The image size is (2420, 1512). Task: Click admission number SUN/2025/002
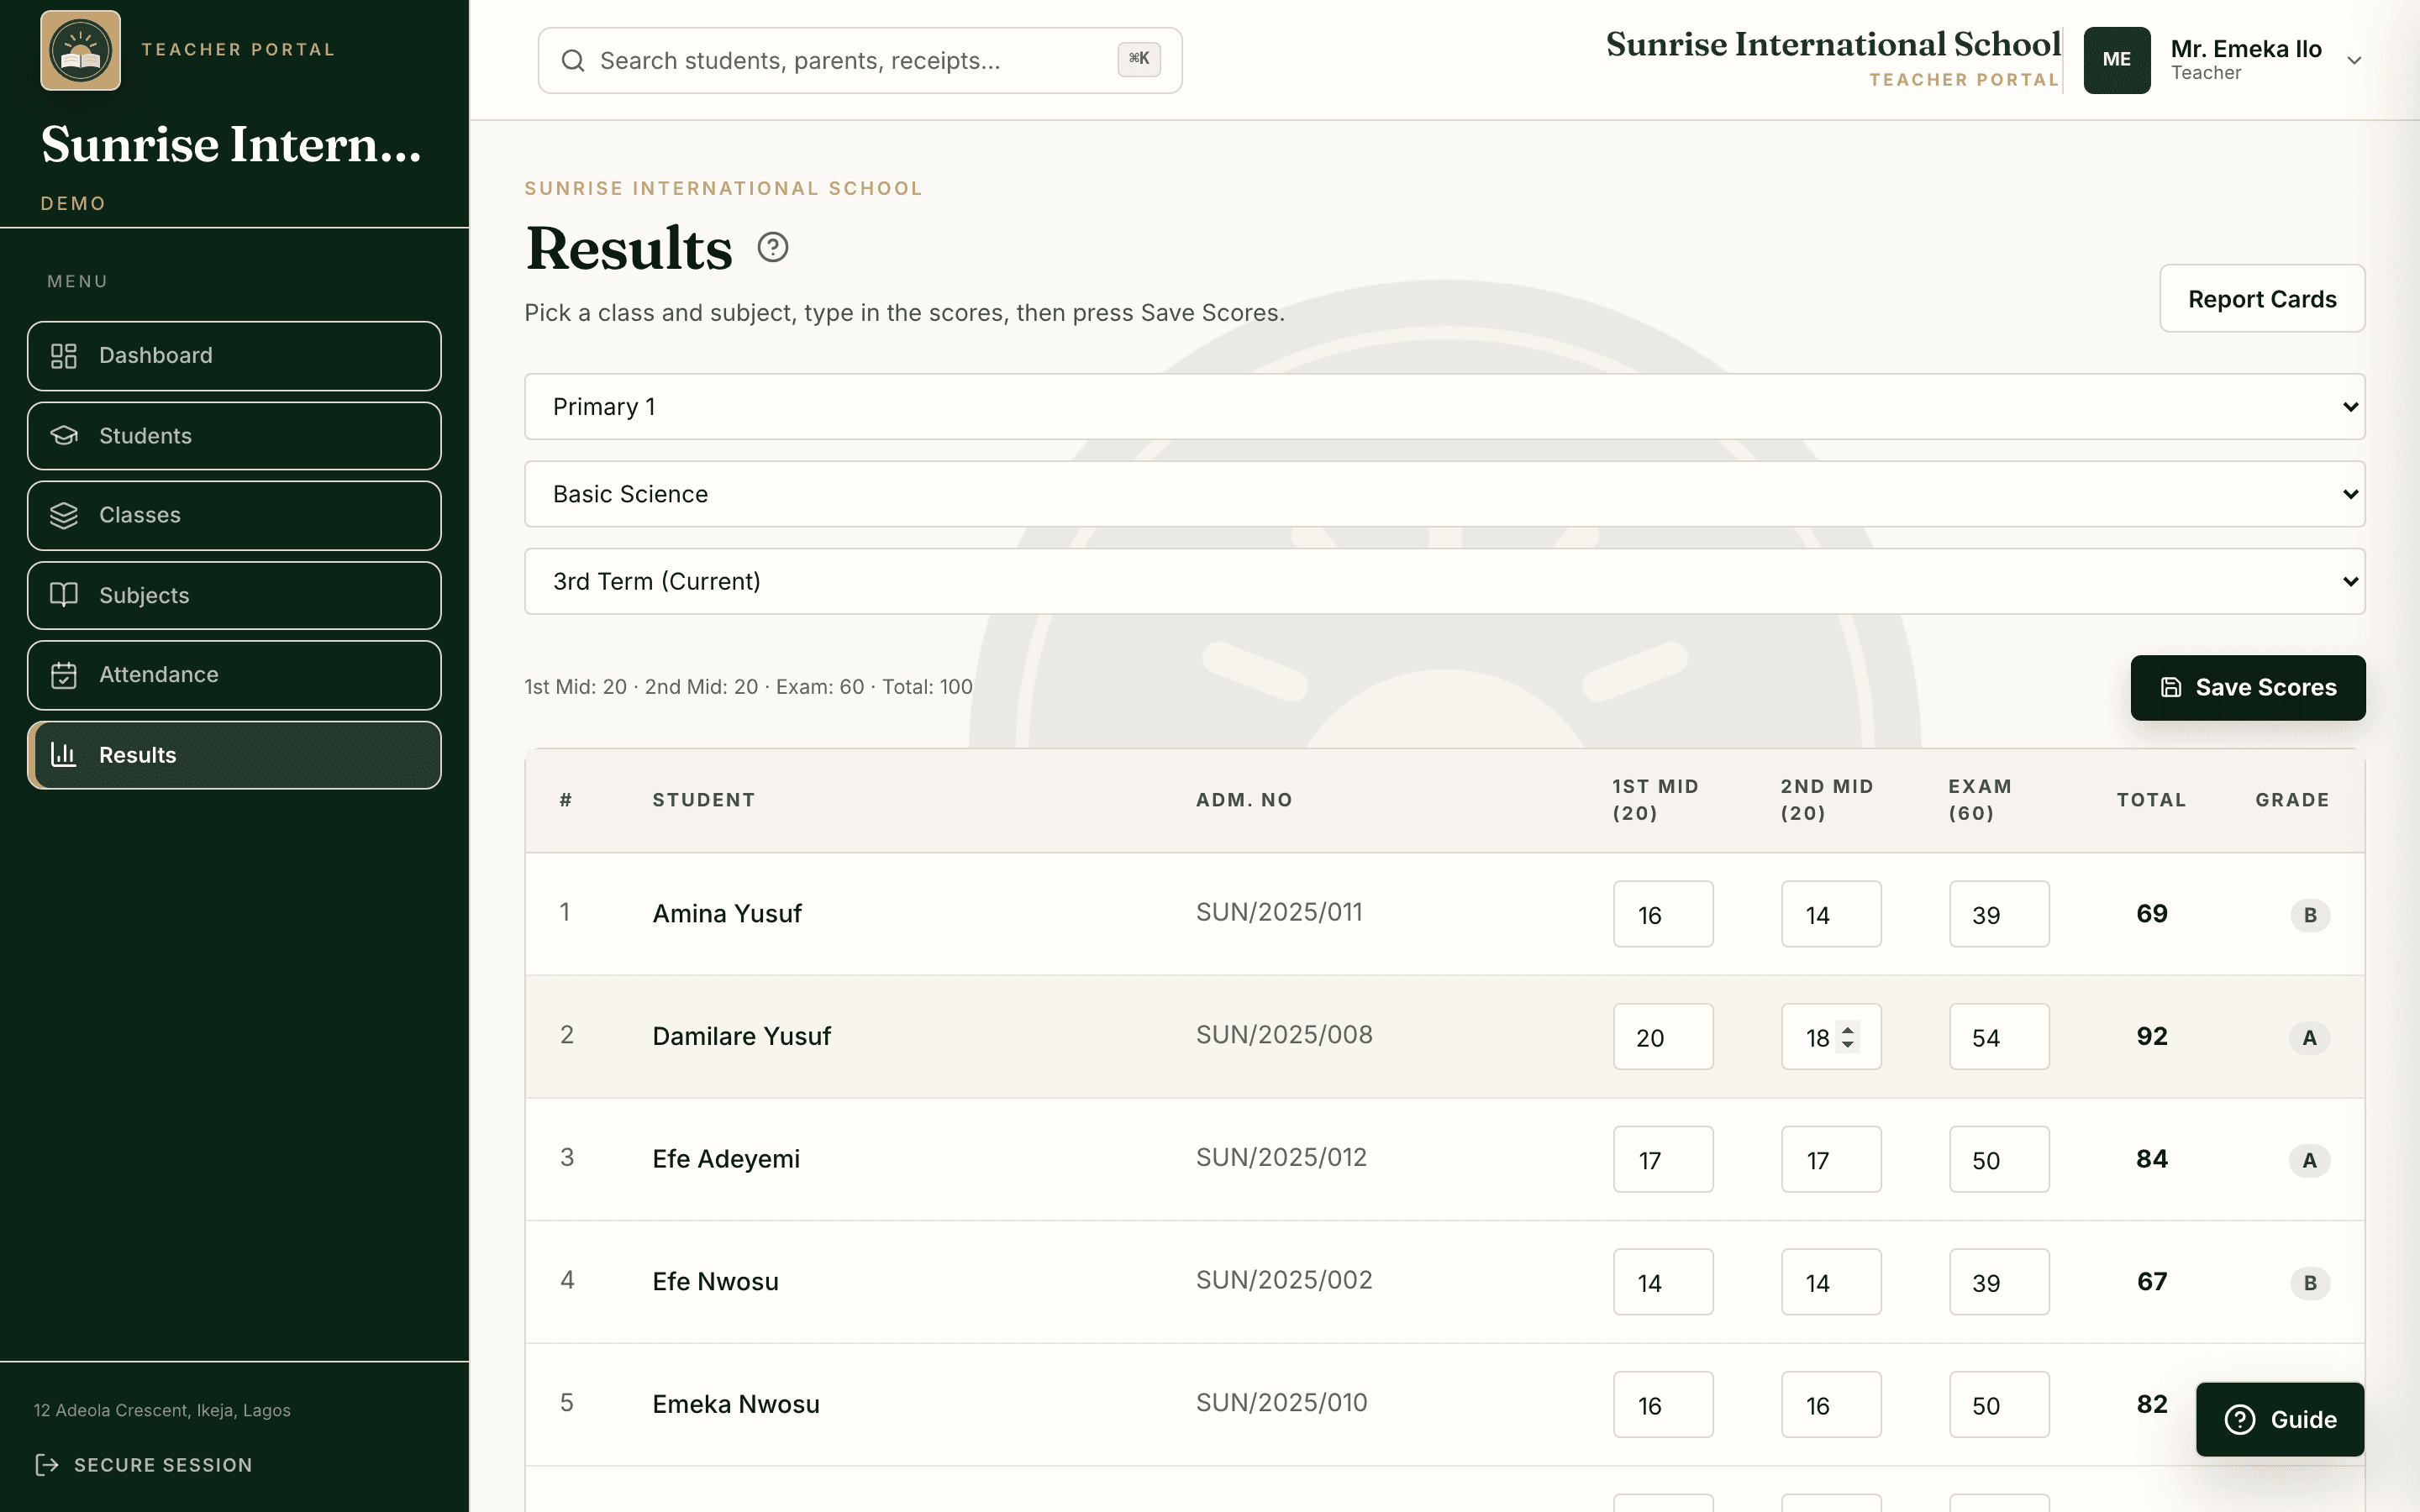[1284, 1280]
